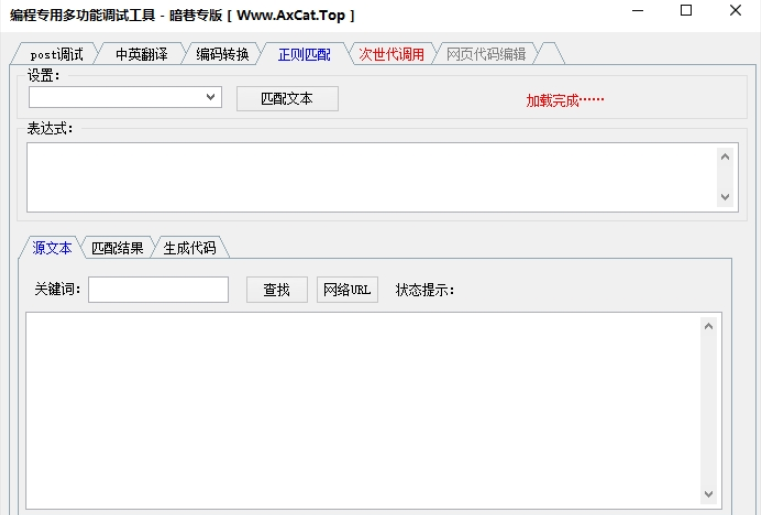Click the 正则匹配 tab
The image size is (761, 515).
point(304,54)
